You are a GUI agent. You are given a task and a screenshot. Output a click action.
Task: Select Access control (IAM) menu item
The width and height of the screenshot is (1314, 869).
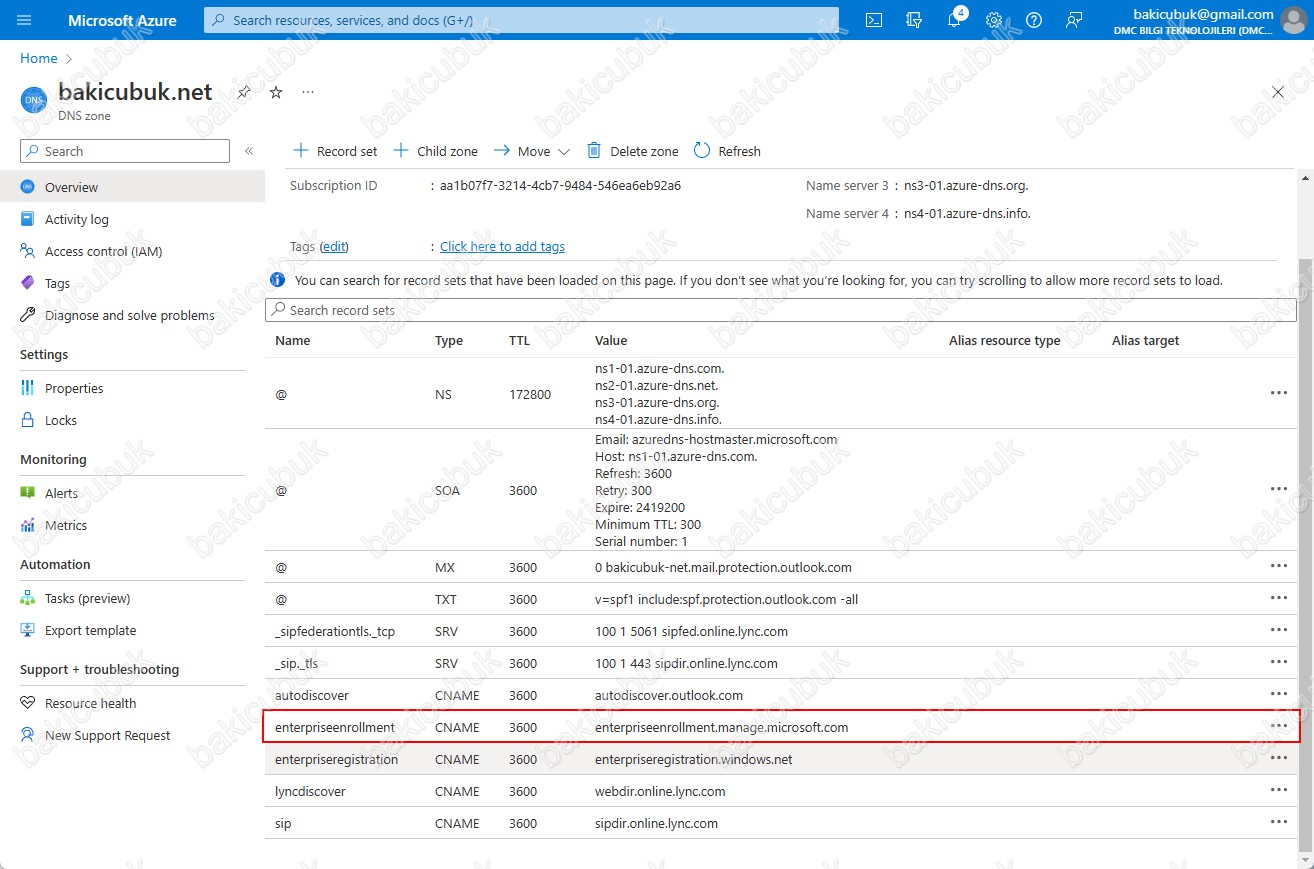(x=103, y=251)
